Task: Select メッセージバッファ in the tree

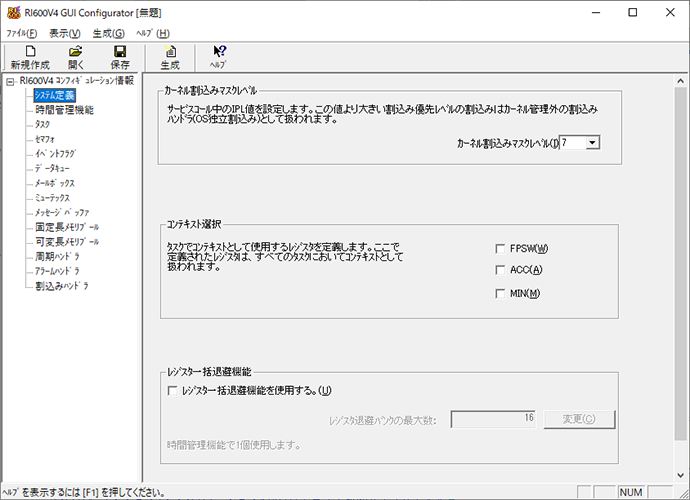Action: click(62, 213)
